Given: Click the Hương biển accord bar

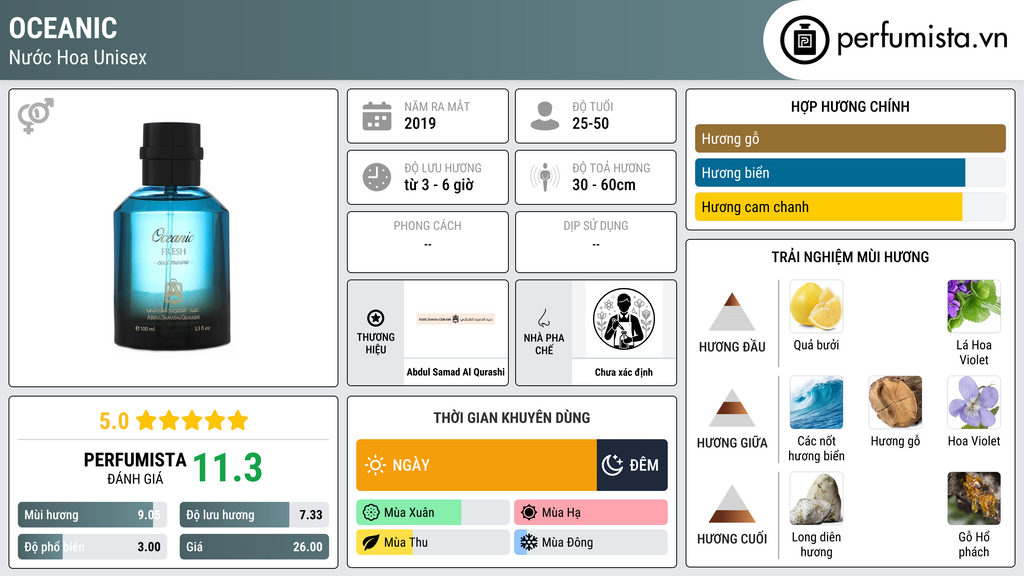Looking at the screenshot, I should [850, 173].
